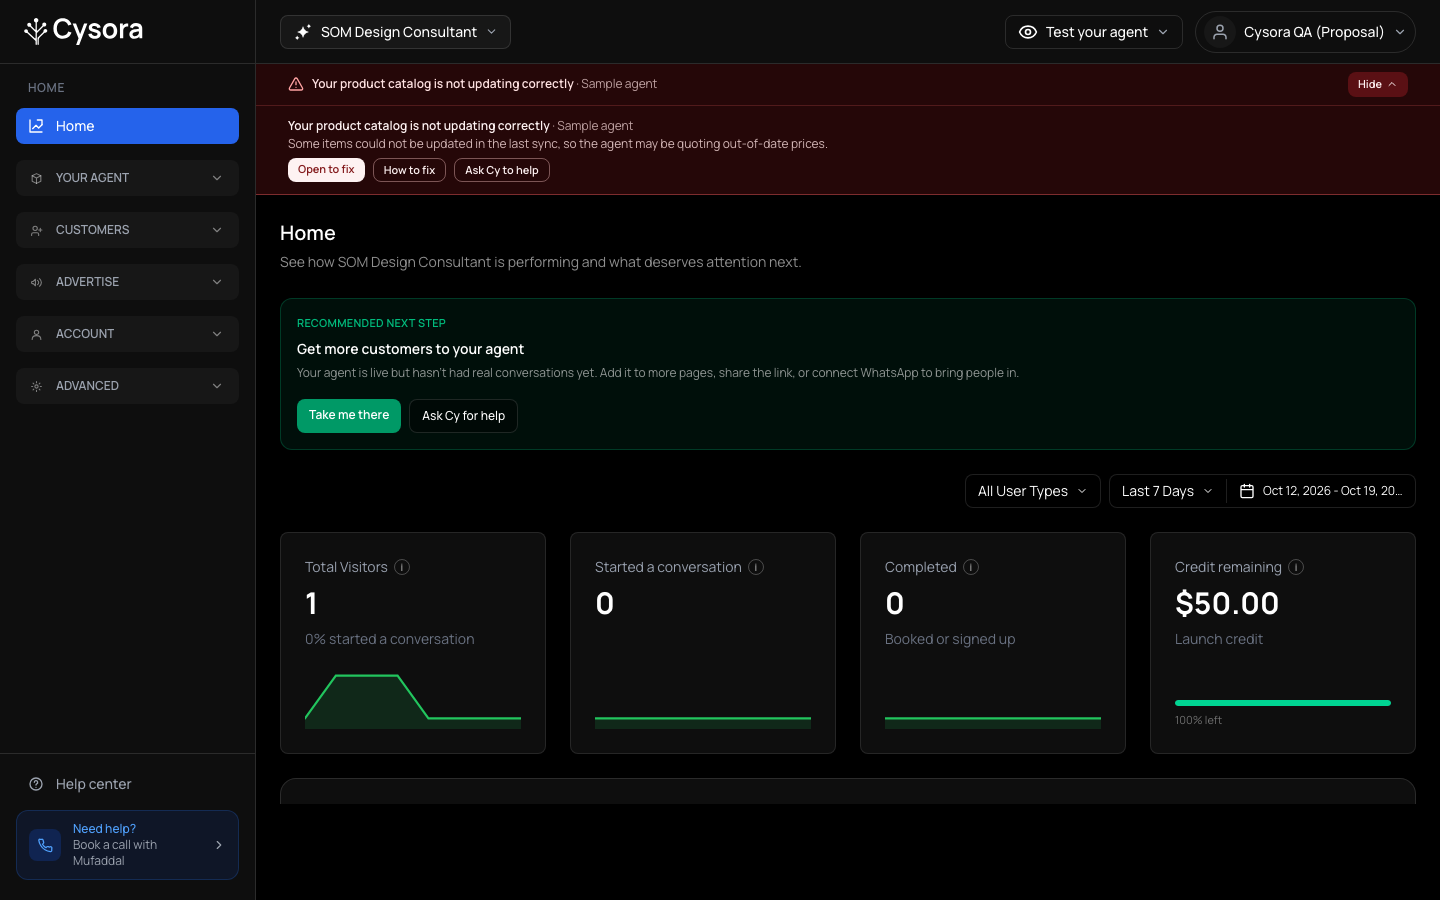Click the cube icon beside YOUR AGENT
Image resolution: width=1440 pixels, height=900 pixels.
[36, 178]
